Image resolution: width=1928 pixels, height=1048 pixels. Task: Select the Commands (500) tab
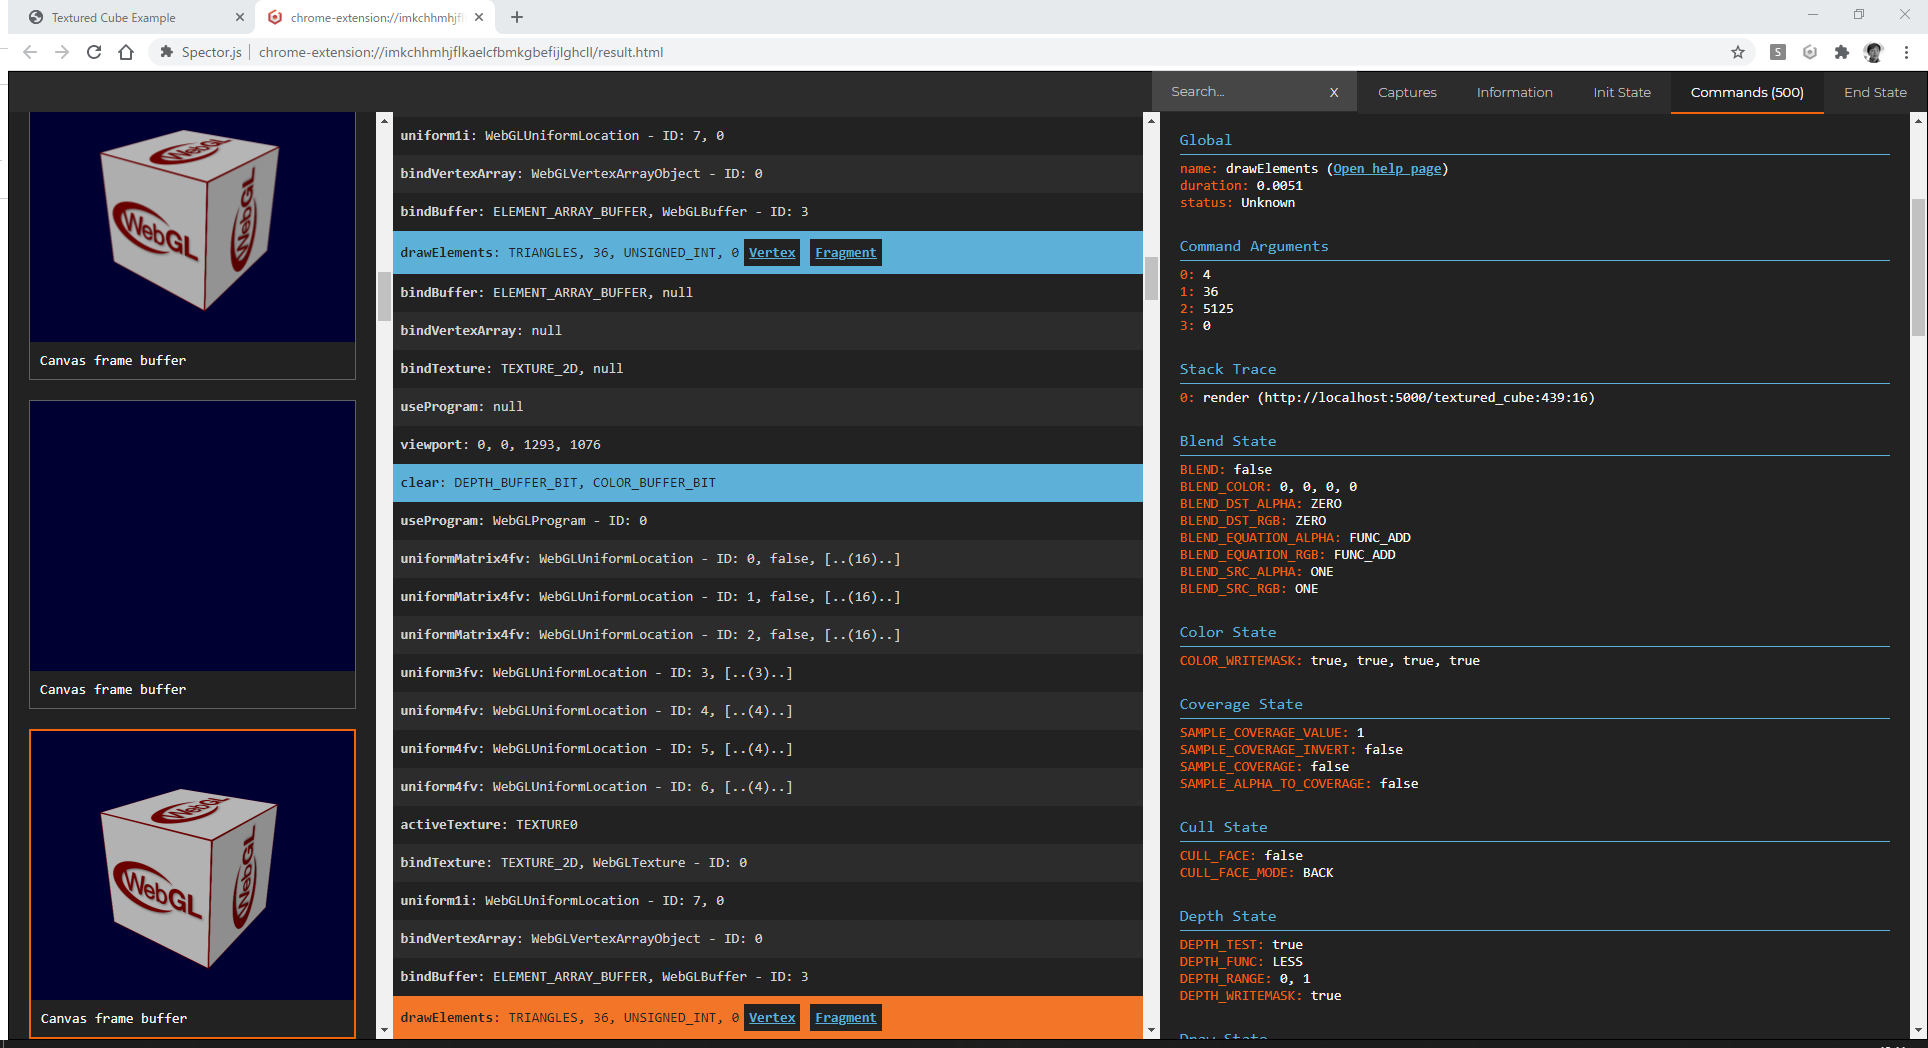tap(1747, 92)
